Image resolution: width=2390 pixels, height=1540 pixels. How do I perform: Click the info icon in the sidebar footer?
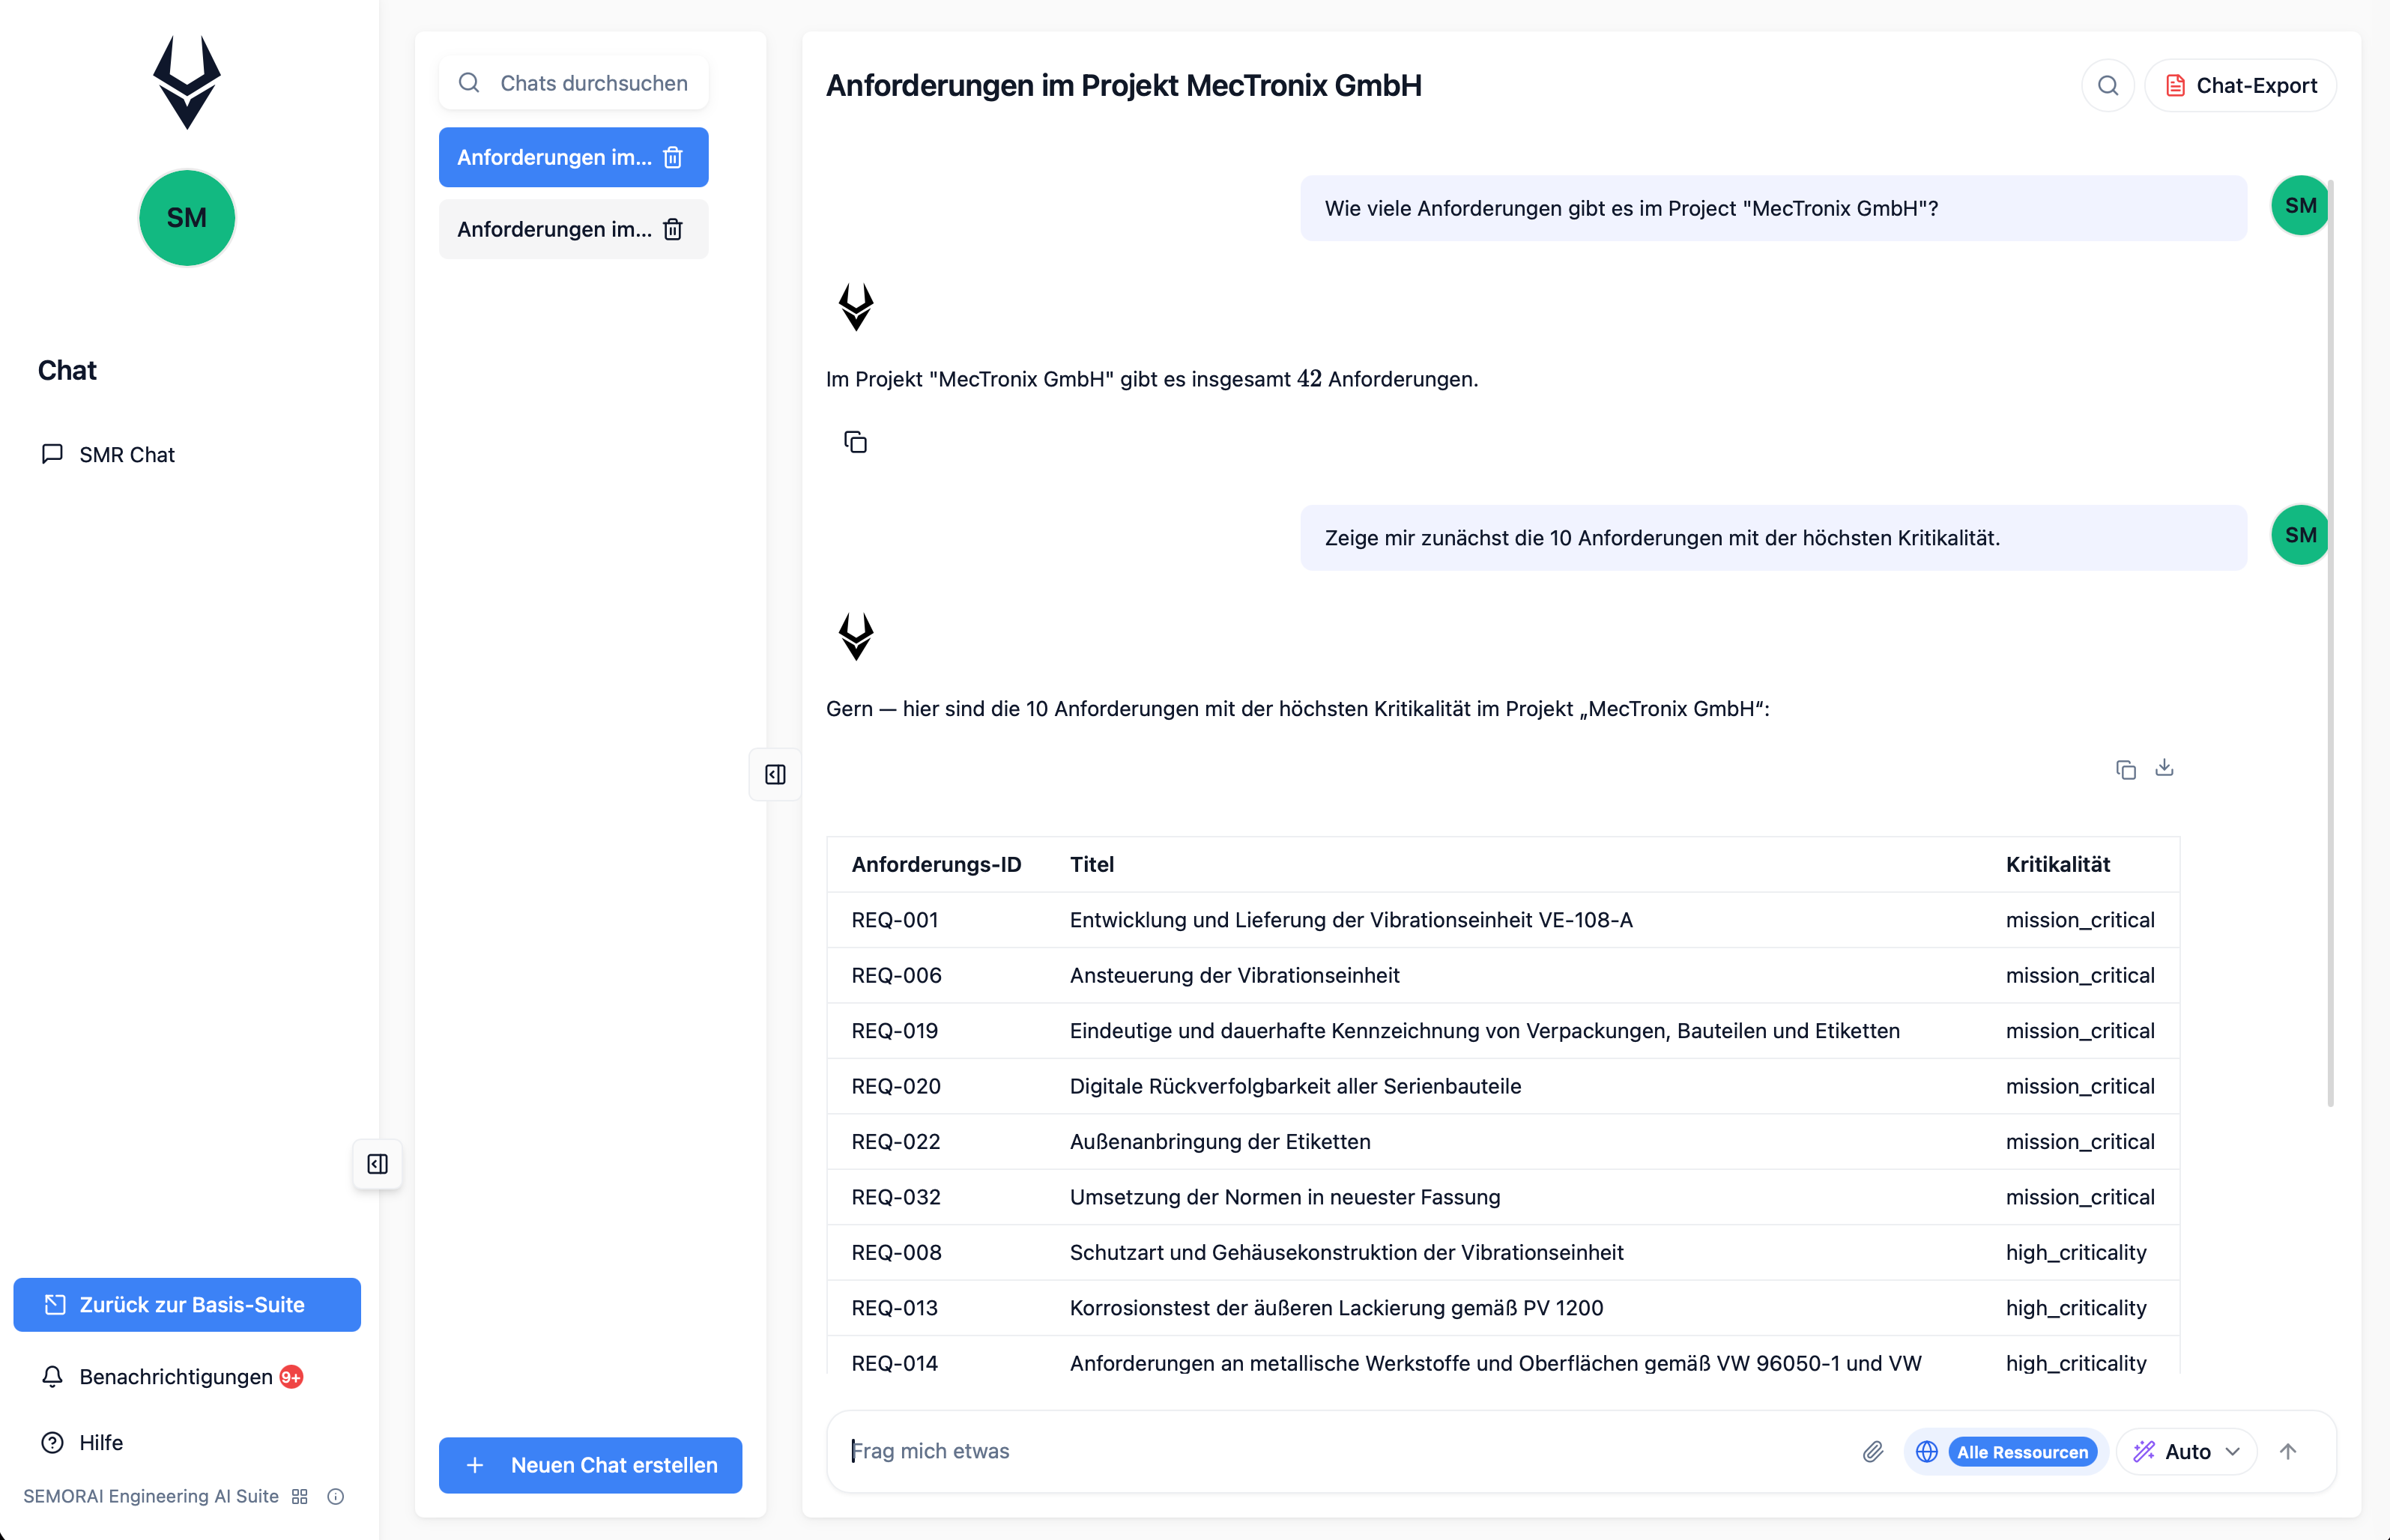click(336, 1497)
